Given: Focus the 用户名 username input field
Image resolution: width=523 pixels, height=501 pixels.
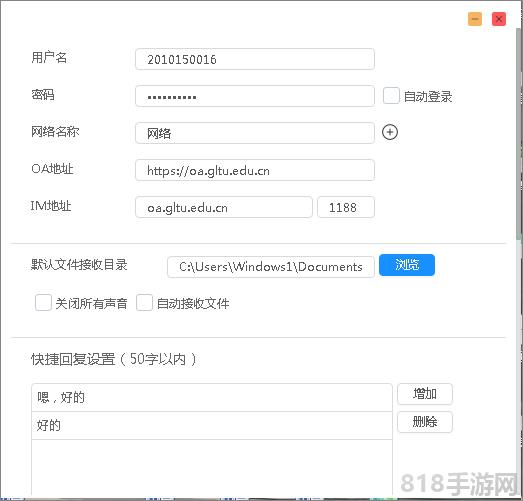Looking at the screenshot, I should (x=255, y=59).
